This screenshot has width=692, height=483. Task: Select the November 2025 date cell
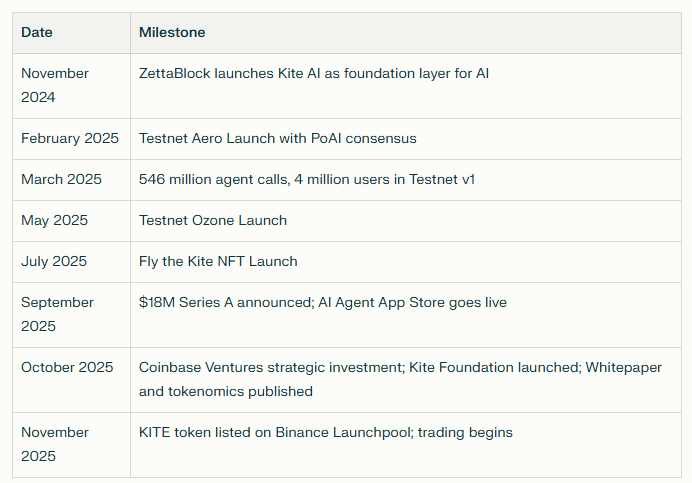click(55, 444)
